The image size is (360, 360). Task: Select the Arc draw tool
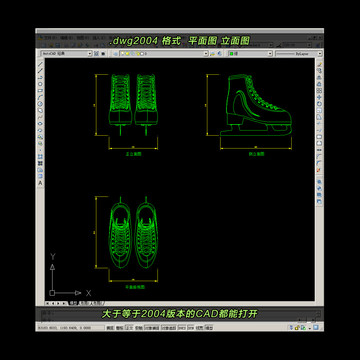pos(40,97)
